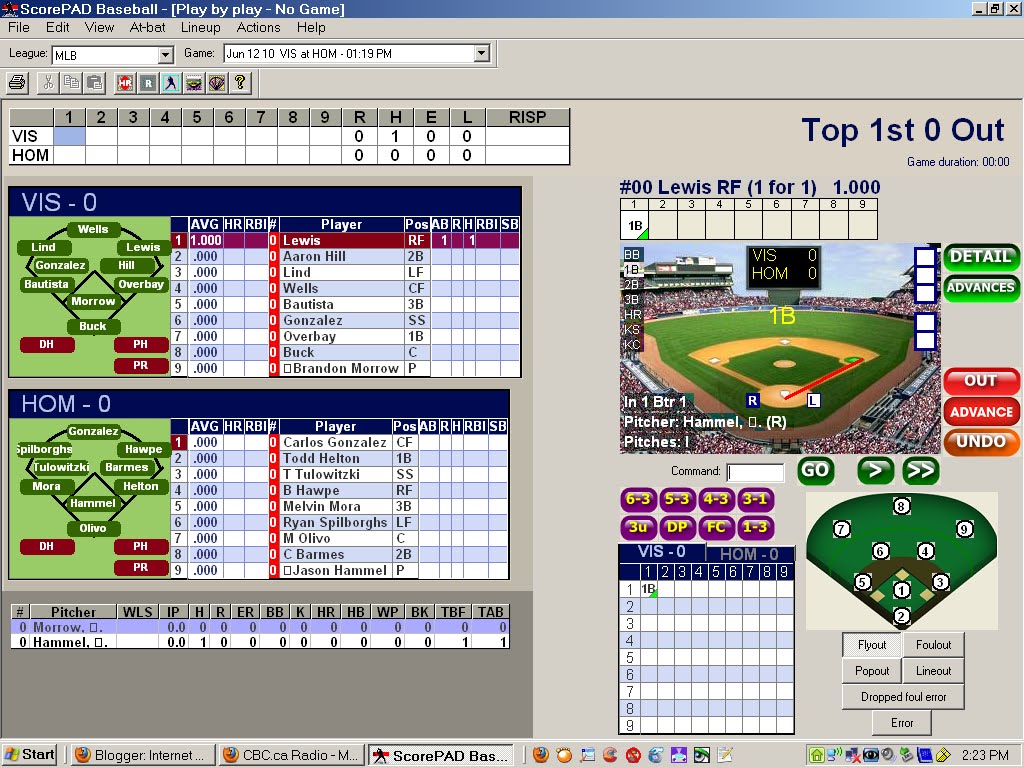Click the HR home run icon
Image resolution: width=1024 pixels, height=768 pixels.
pyautogui.click(x=124, y=83)
